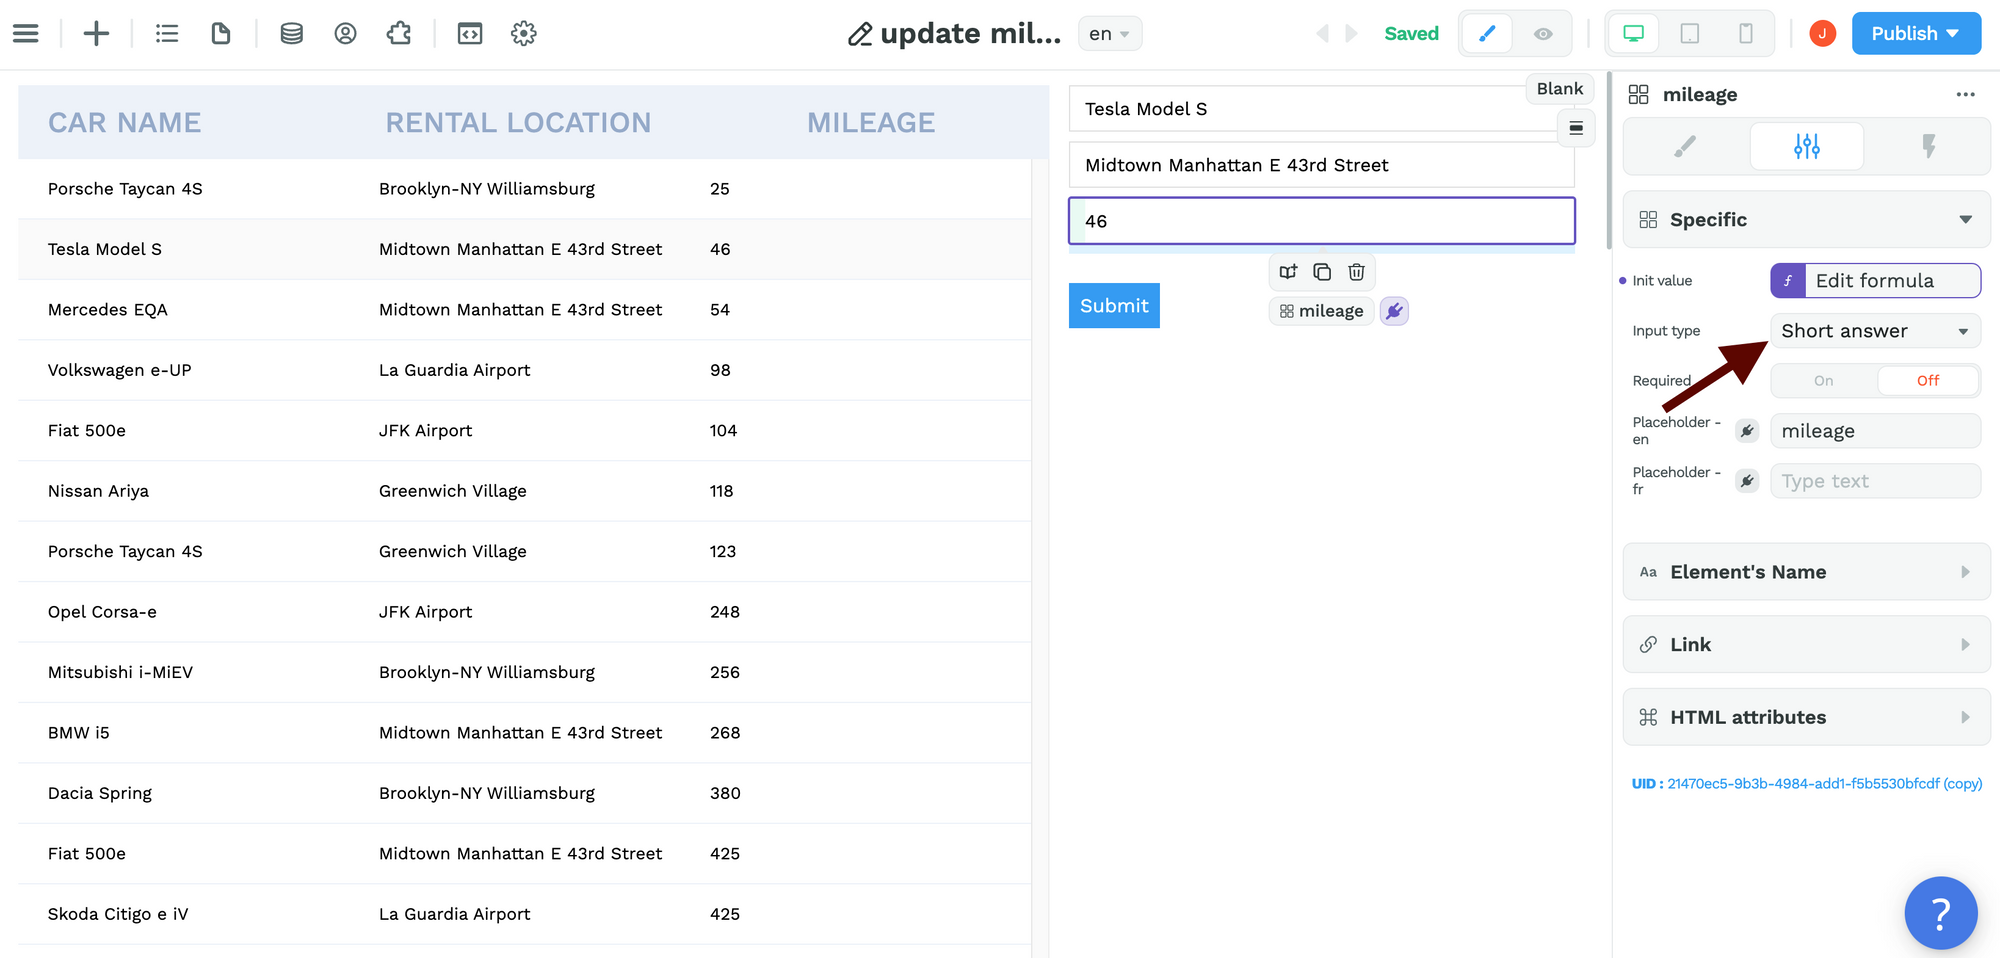Click the plus add element icon
Screen dimensions: 2000x958
point(96,33)
